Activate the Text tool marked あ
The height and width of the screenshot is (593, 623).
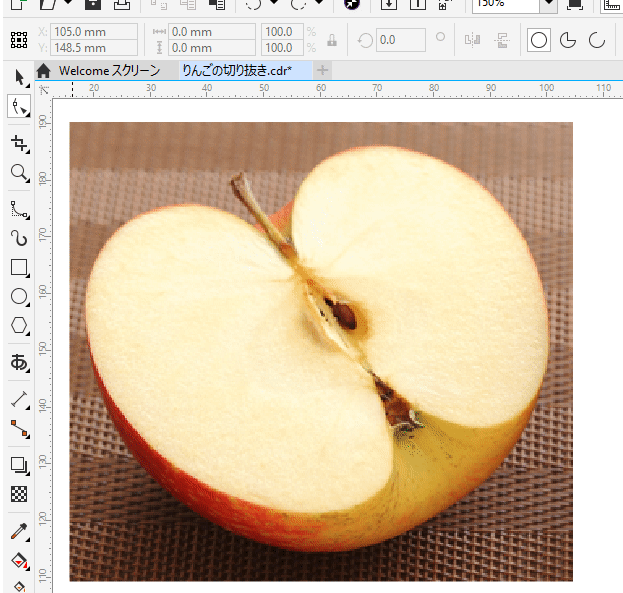click(19, 362)
